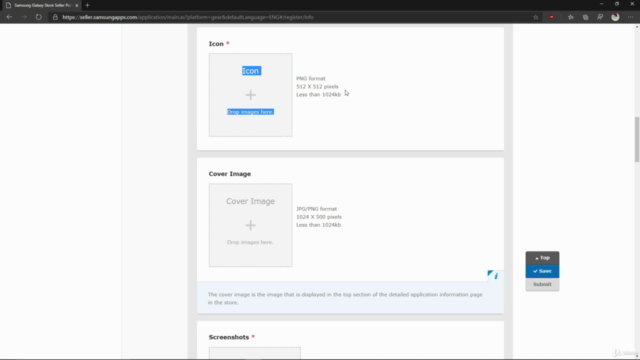The width and height of the screenshot is (640, 360).
Task: Open the Favorites list icon
Action: click(571, 17)
